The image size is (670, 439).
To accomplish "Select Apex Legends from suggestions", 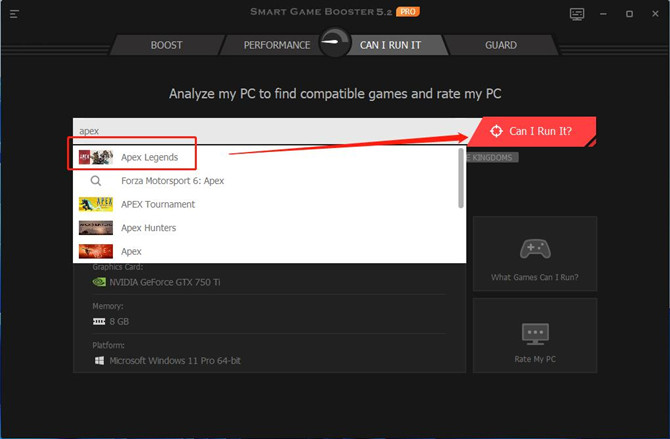I will coord(269,157).
